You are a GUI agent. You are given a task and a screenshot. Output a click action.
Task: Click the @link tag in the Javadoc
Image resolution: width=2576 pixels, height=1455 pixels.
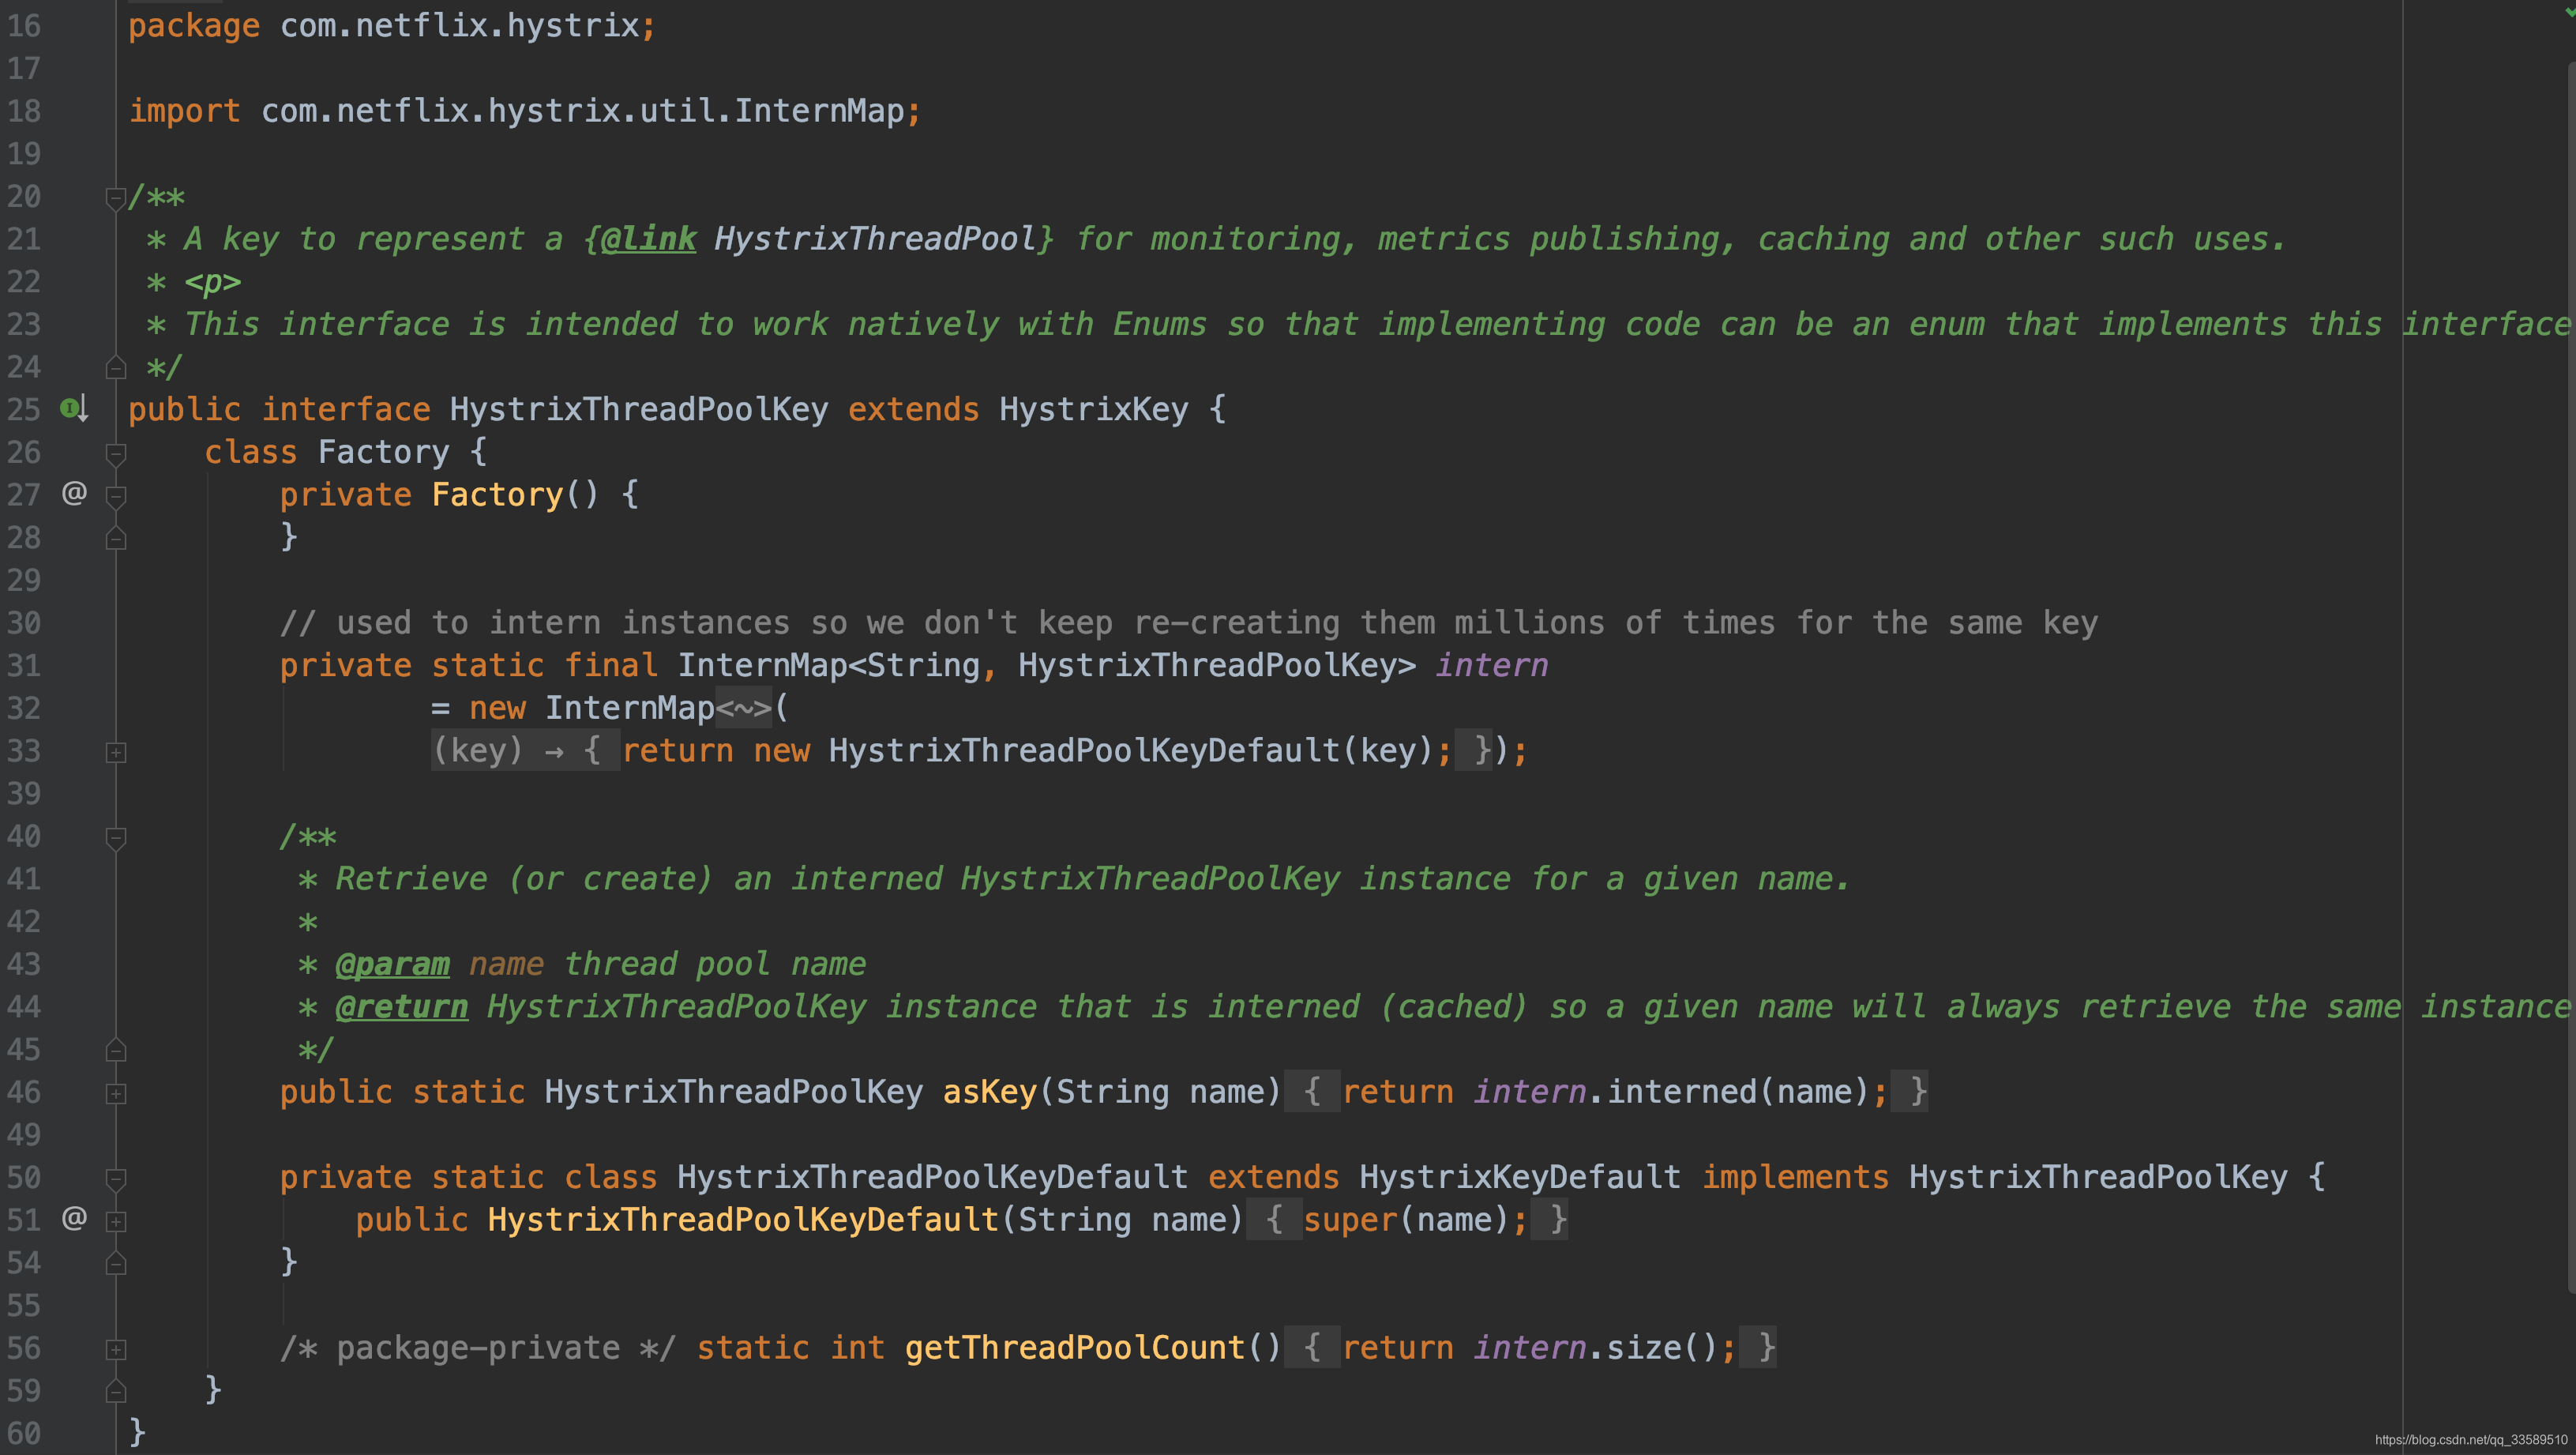(x=648, y=238)
